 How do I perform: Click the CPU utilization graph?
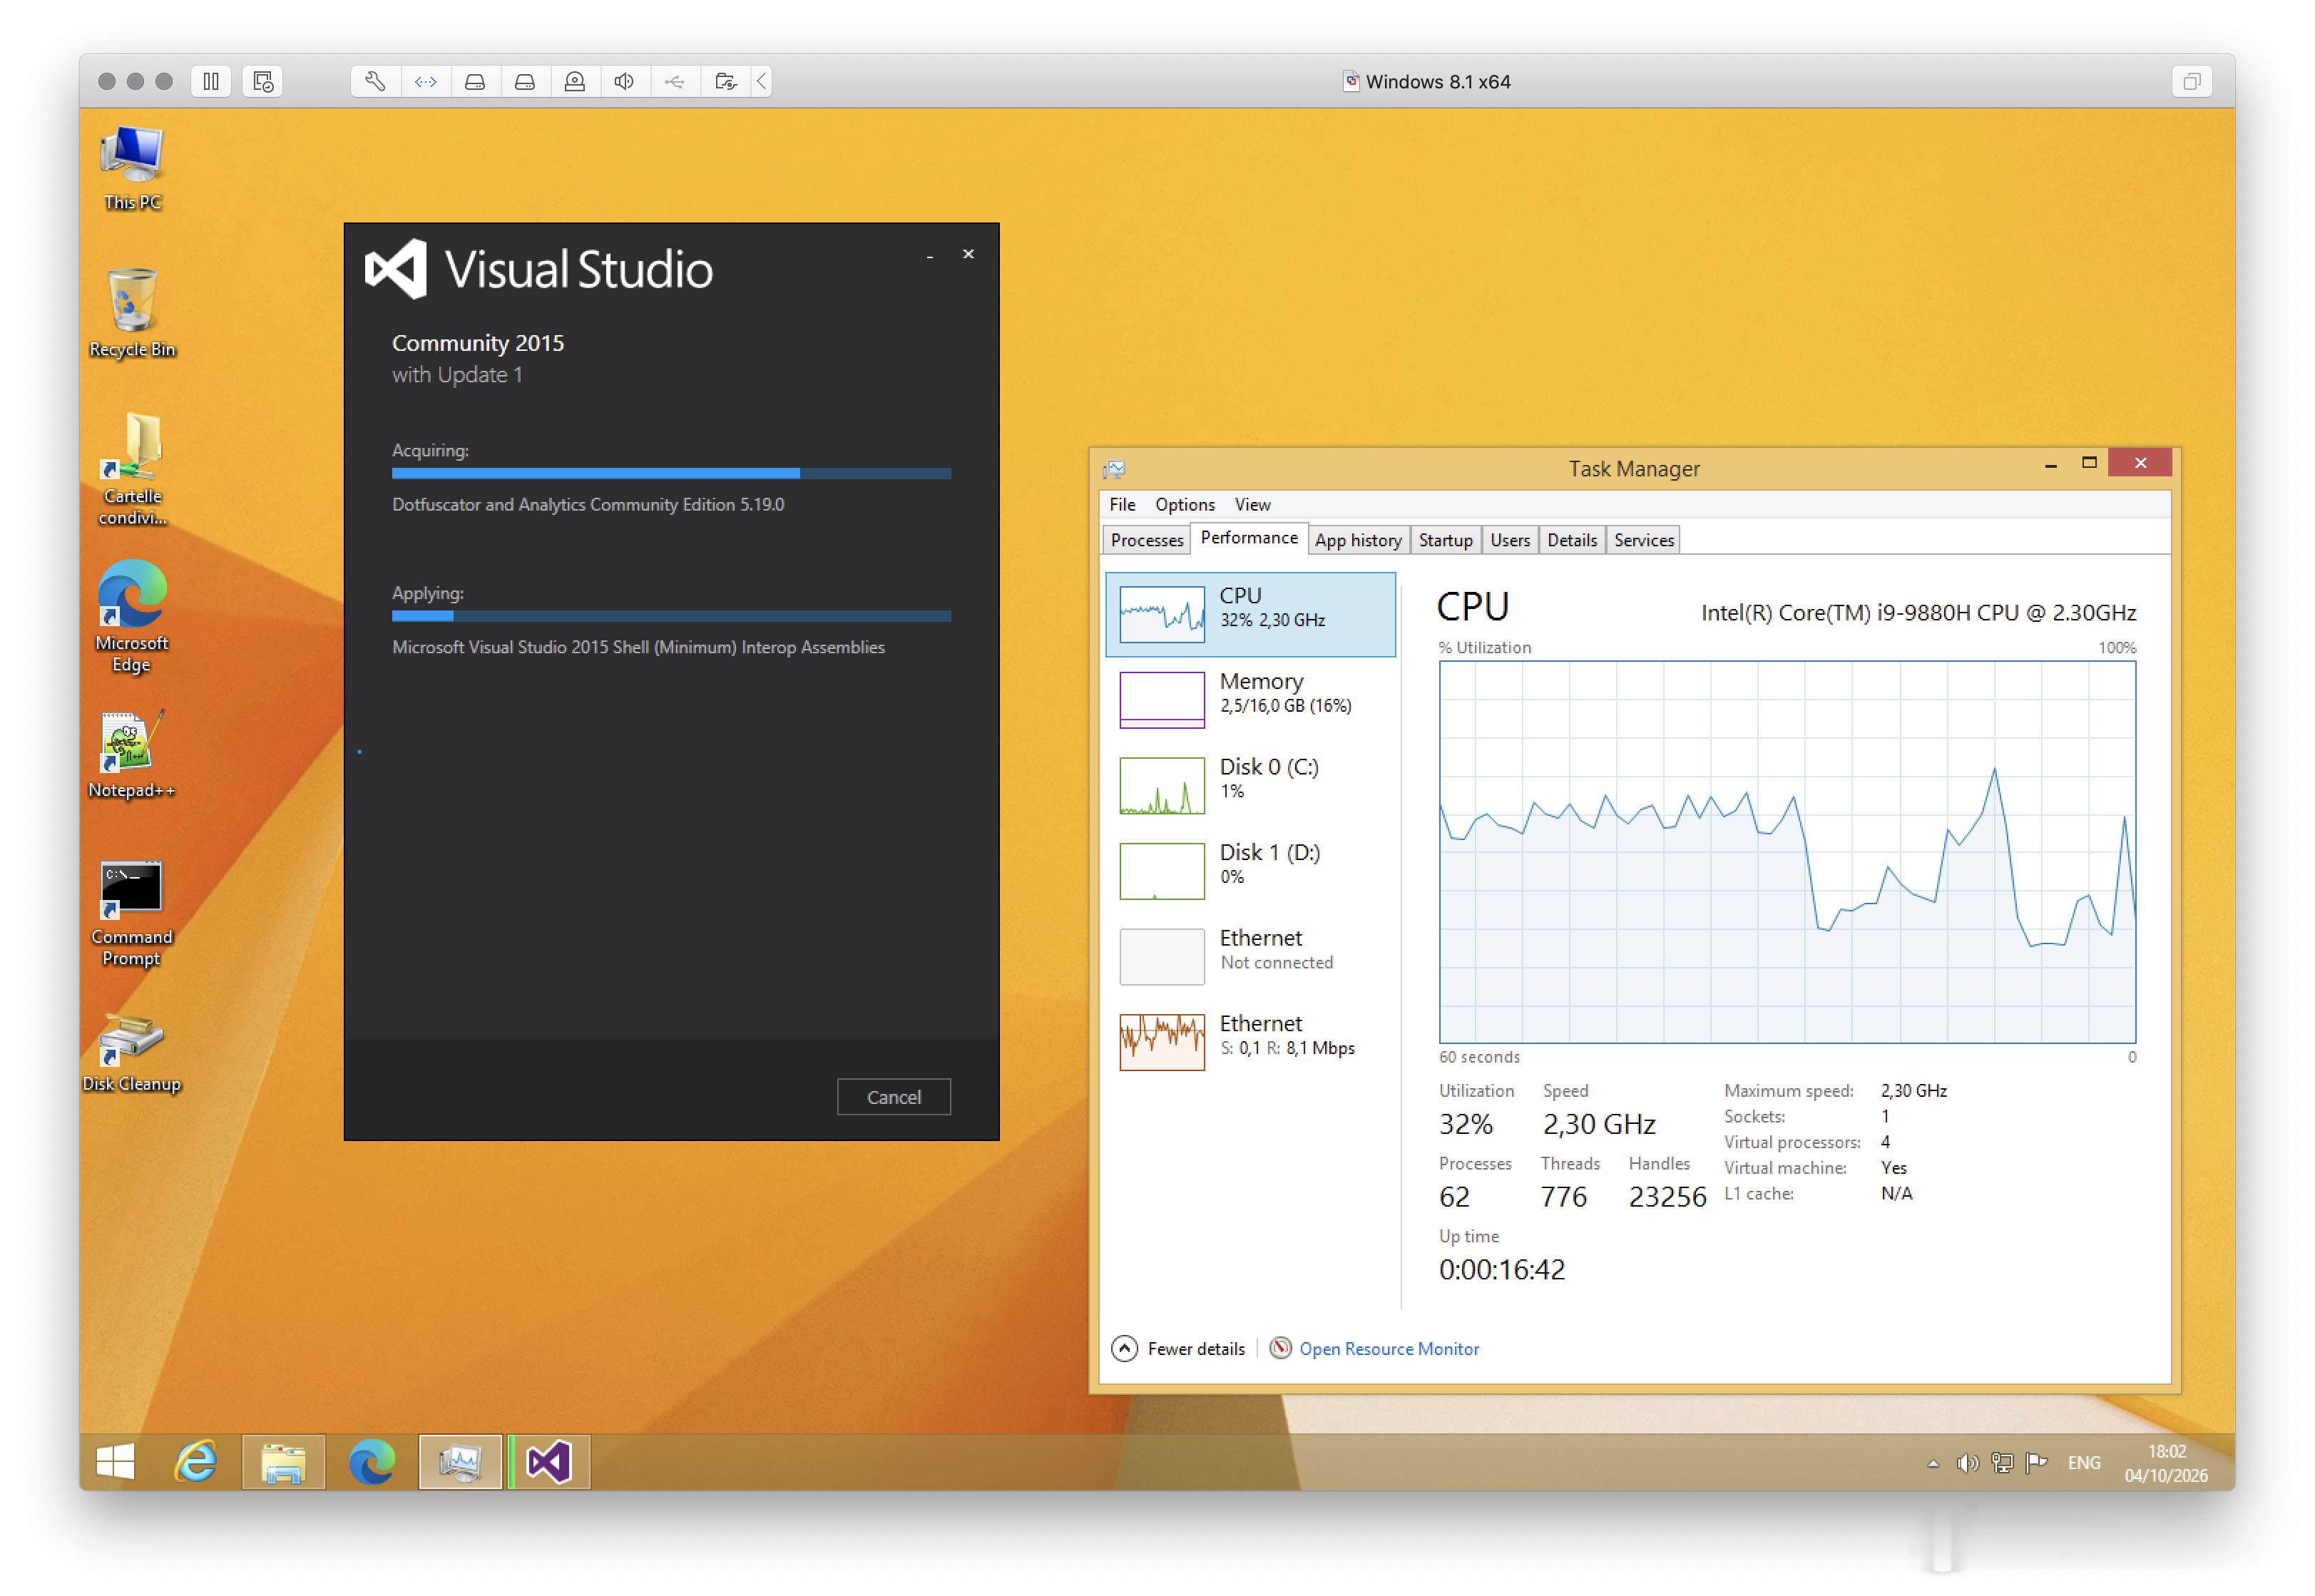[x=1787, y=852]
